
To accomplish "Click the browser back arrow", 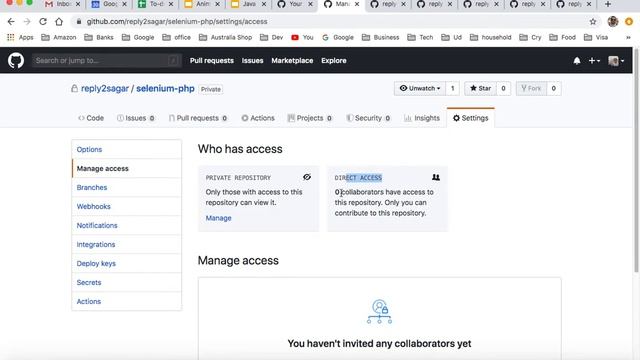I will click(11, 22).
